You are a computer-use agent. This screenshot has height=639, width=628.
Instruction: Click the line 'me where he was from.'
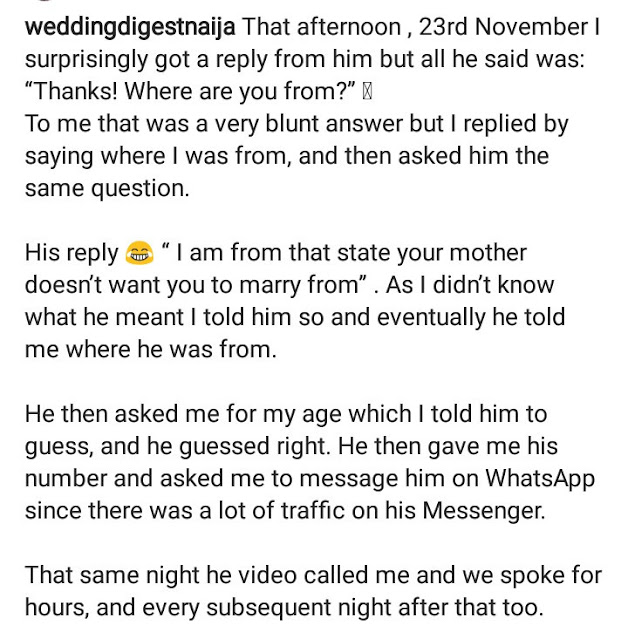[x=151, y=349]
